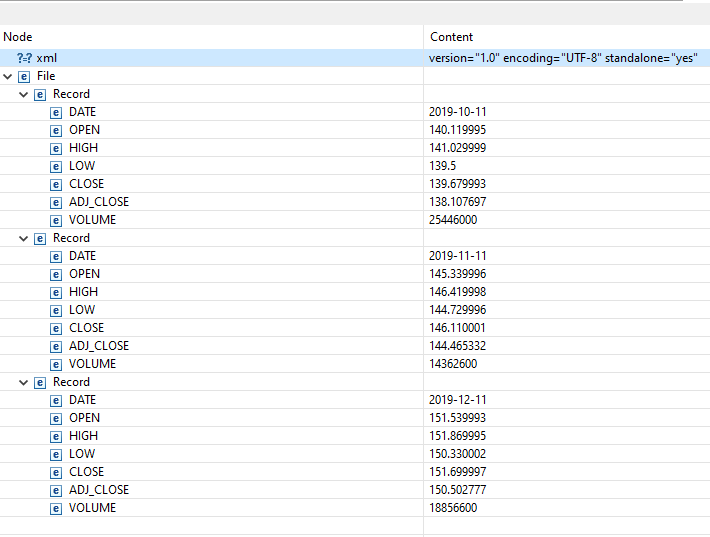Click the element icon next to VOLUME 25446000

pyautogui.click(x=56, y=221)
